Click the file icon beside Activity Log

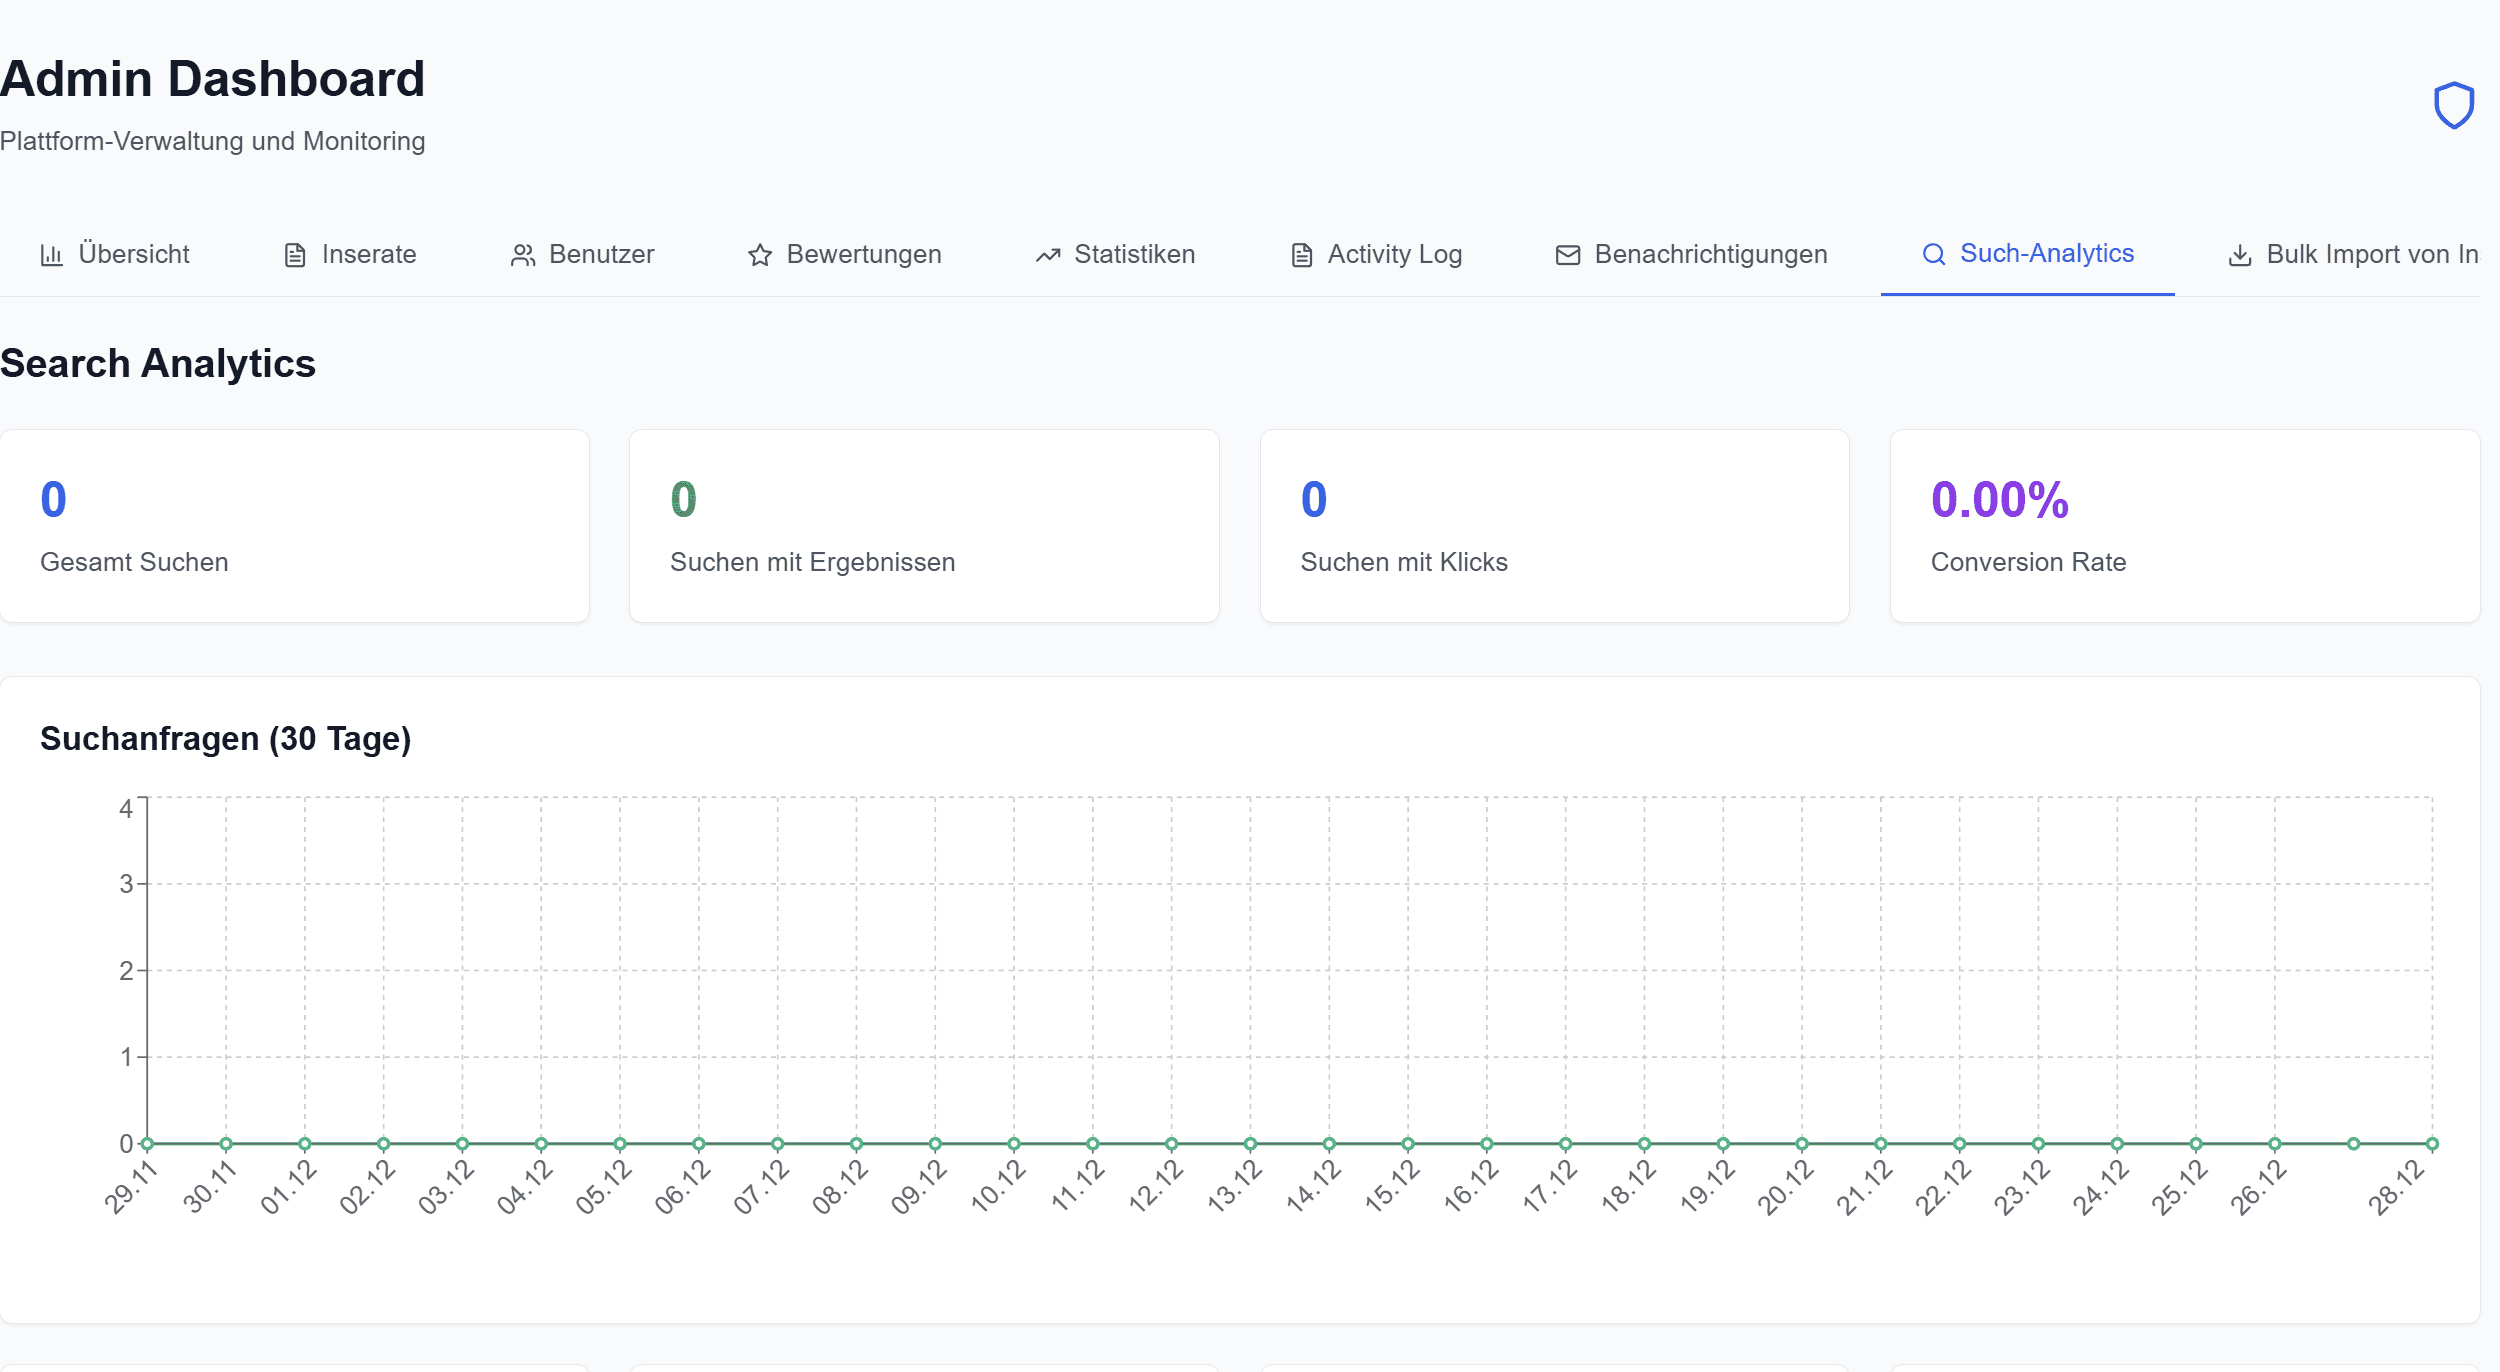coord(1301,255)
